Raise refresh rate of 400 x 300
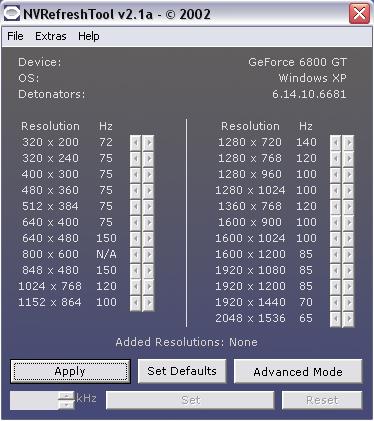Viewport: 374px width, 421px height. (148, 175)
